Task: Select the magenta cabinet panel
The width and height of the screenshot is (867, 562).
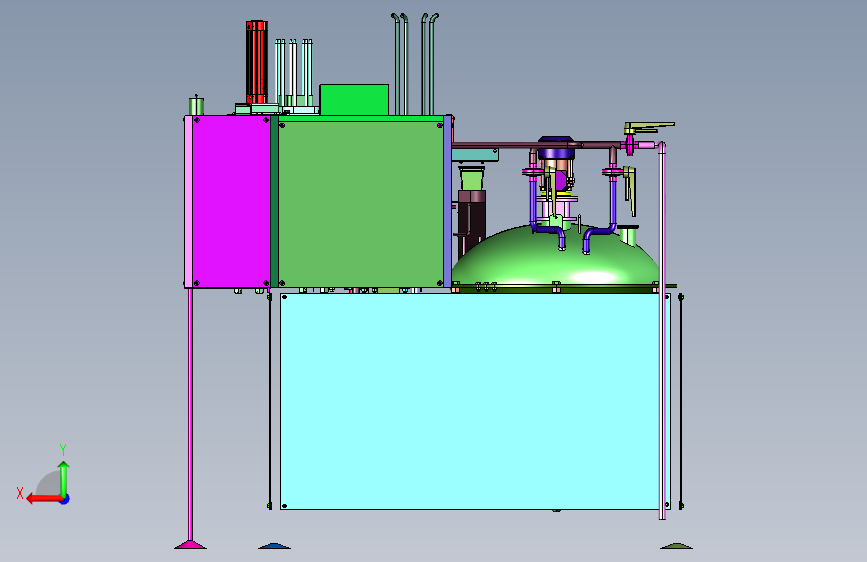Action: (x=231, y=201)
